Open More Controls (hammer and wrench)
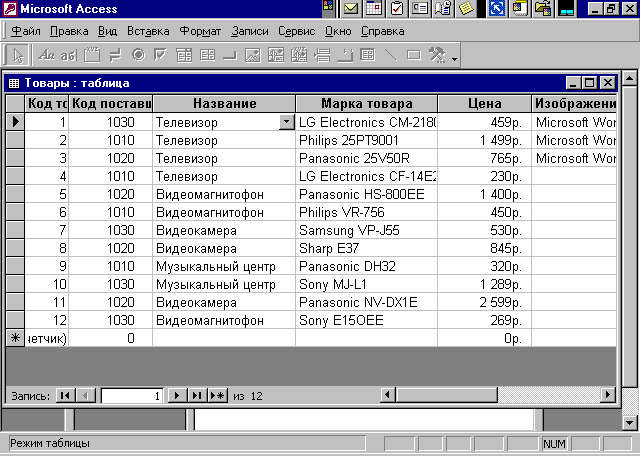Viewport: 640px width, 456px height. coord(437,55)
